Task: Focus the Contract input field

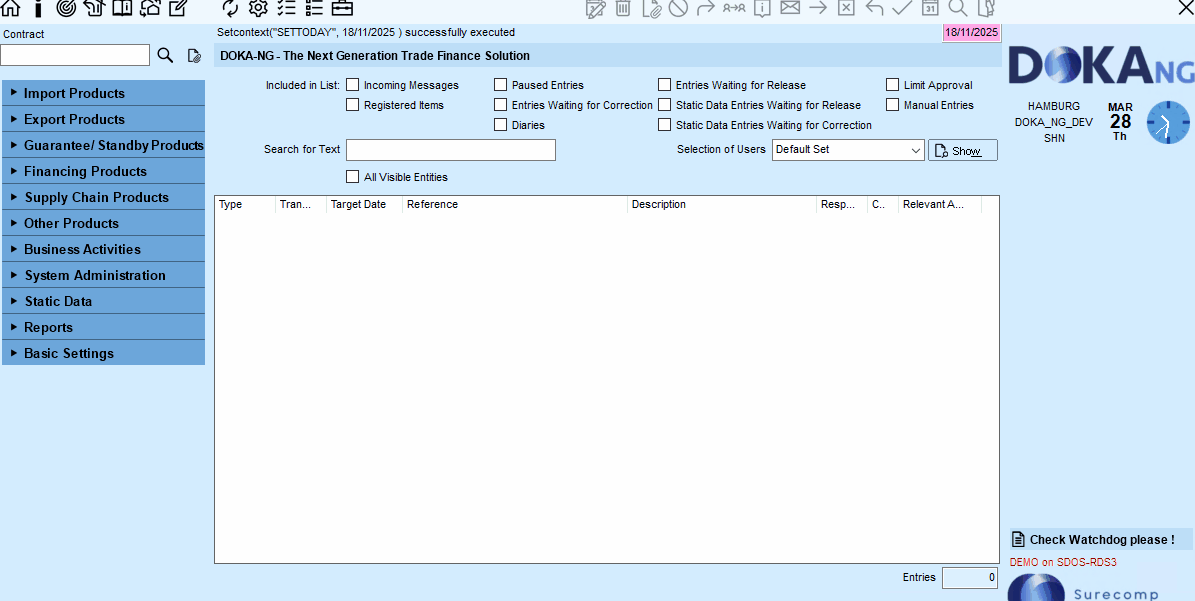Action: coord(75,55)
